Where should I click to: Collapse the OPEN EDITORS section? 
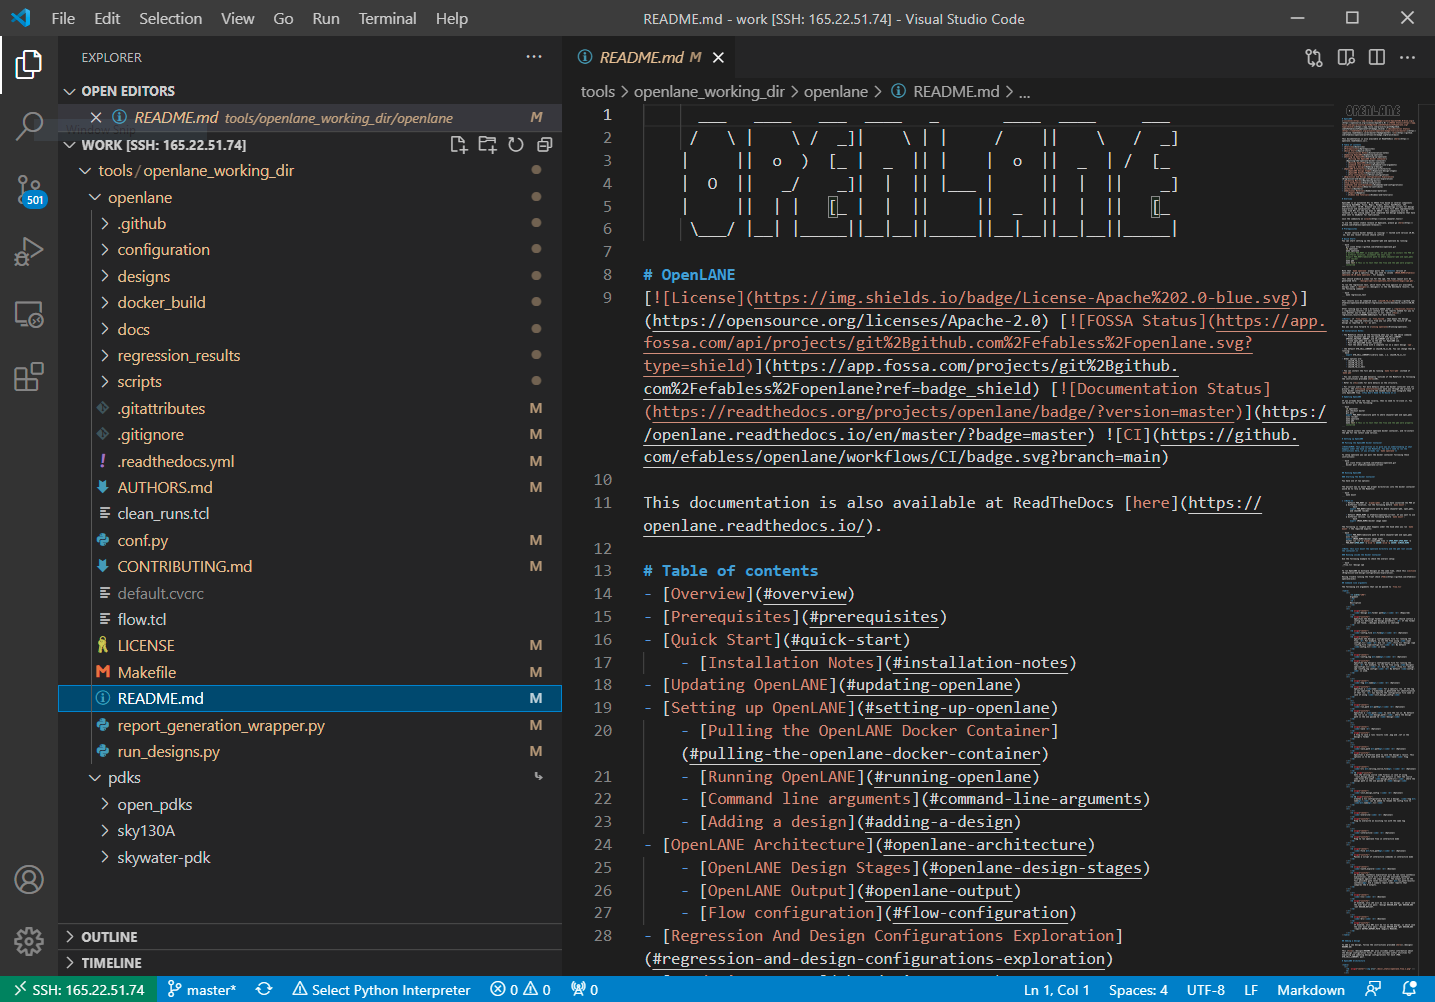coord(127,91)
